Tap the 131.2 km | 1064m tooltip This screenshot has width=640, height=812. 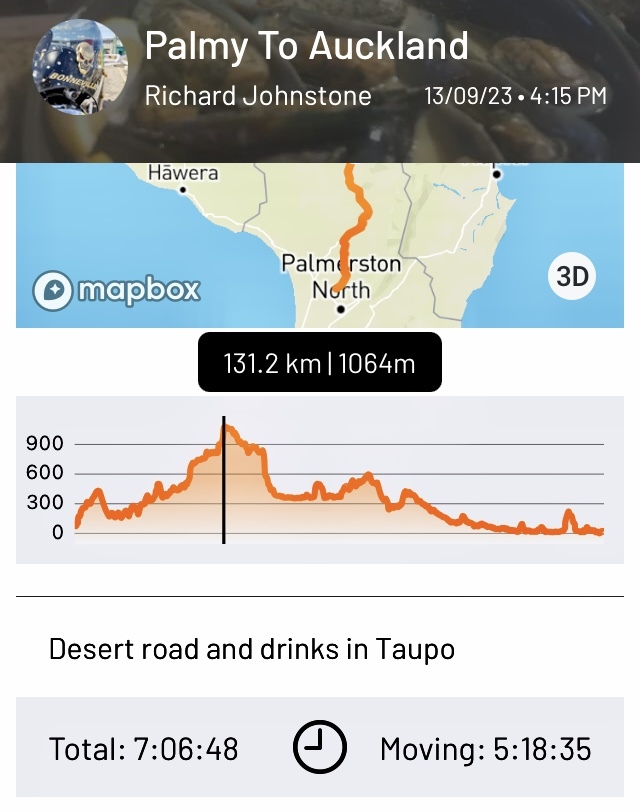click(x=319, y=362)
